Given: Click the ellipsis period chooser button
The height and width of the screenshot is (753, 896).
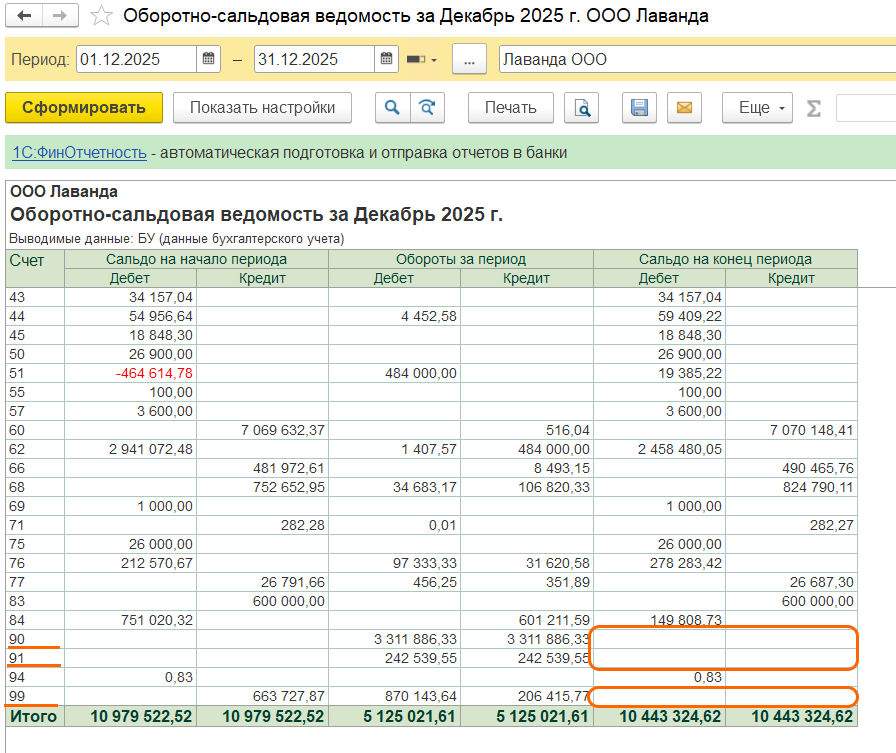Looking at the screenshot, I should point(469,59).
